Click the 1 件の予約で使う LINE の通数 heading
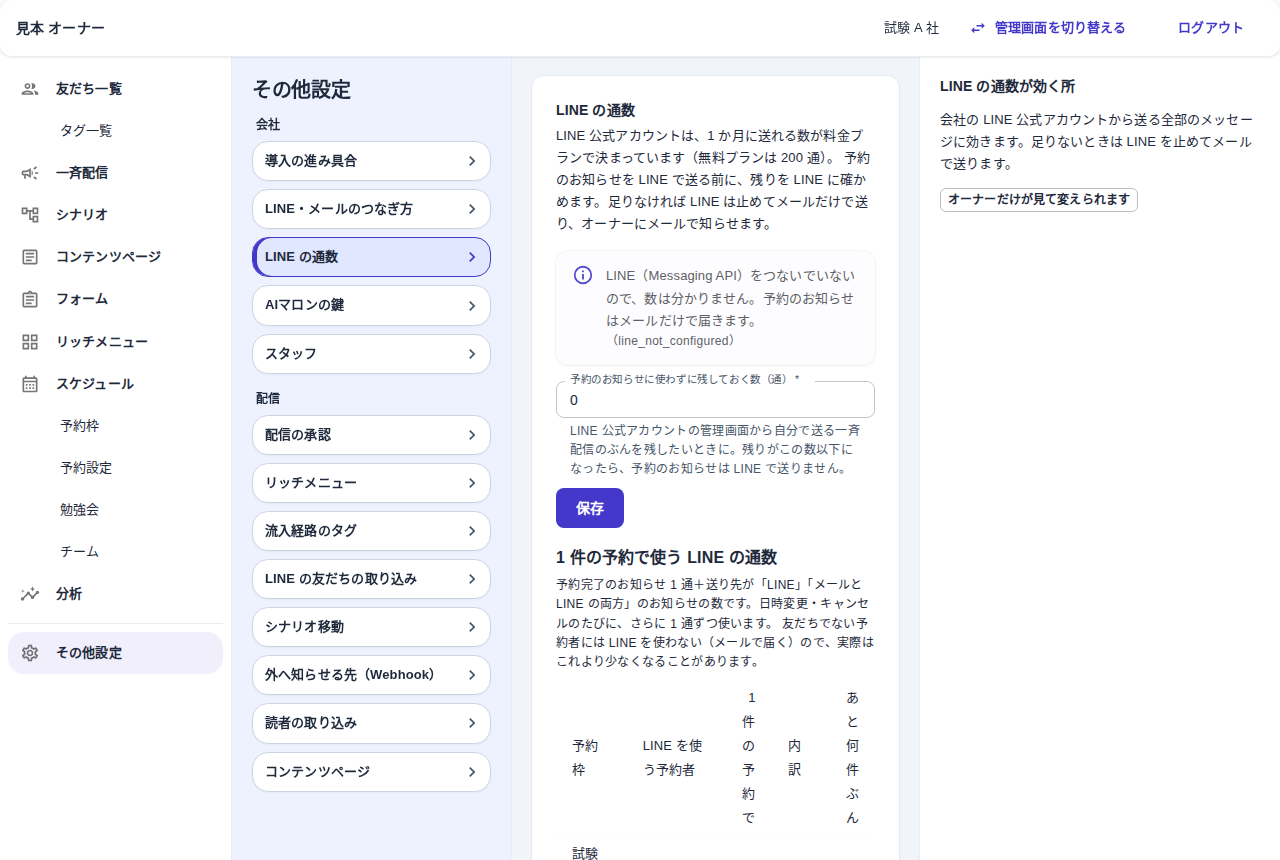Screen dimensions: 1280x860 pyautogui.click(x=666, y=557)
